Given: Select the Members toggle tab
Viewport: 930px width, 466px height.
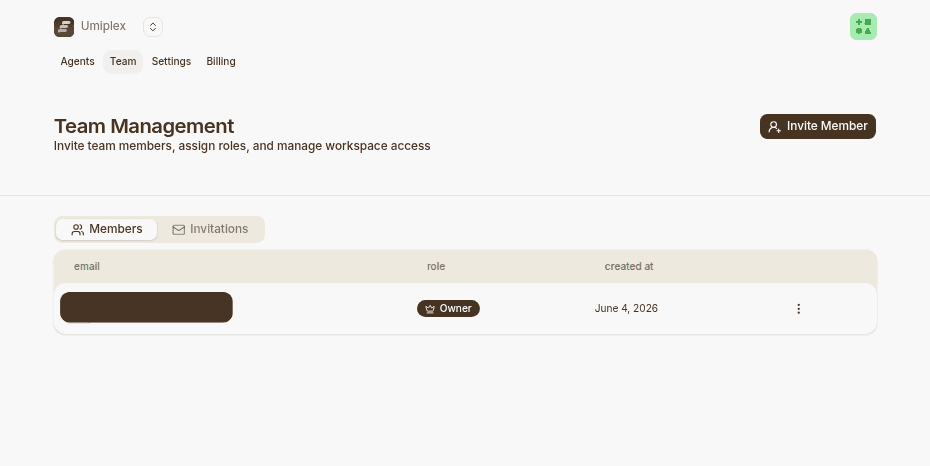Looking at the screenshot, I should 106,229.
